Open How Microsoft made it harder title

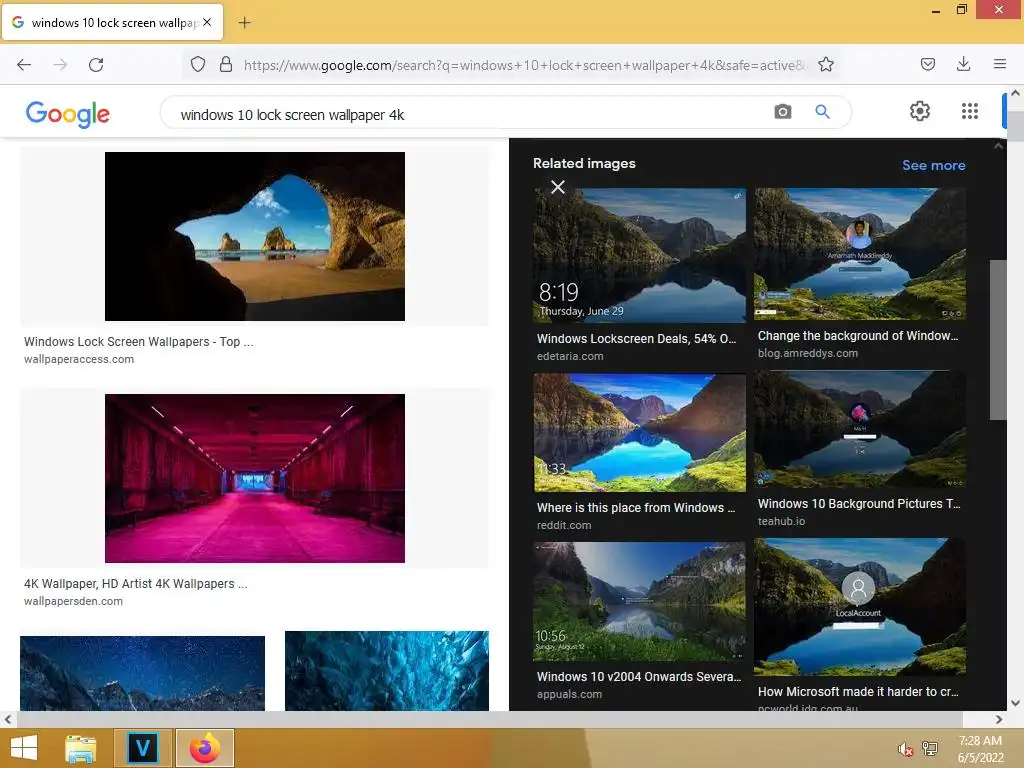tap(858, 692)
